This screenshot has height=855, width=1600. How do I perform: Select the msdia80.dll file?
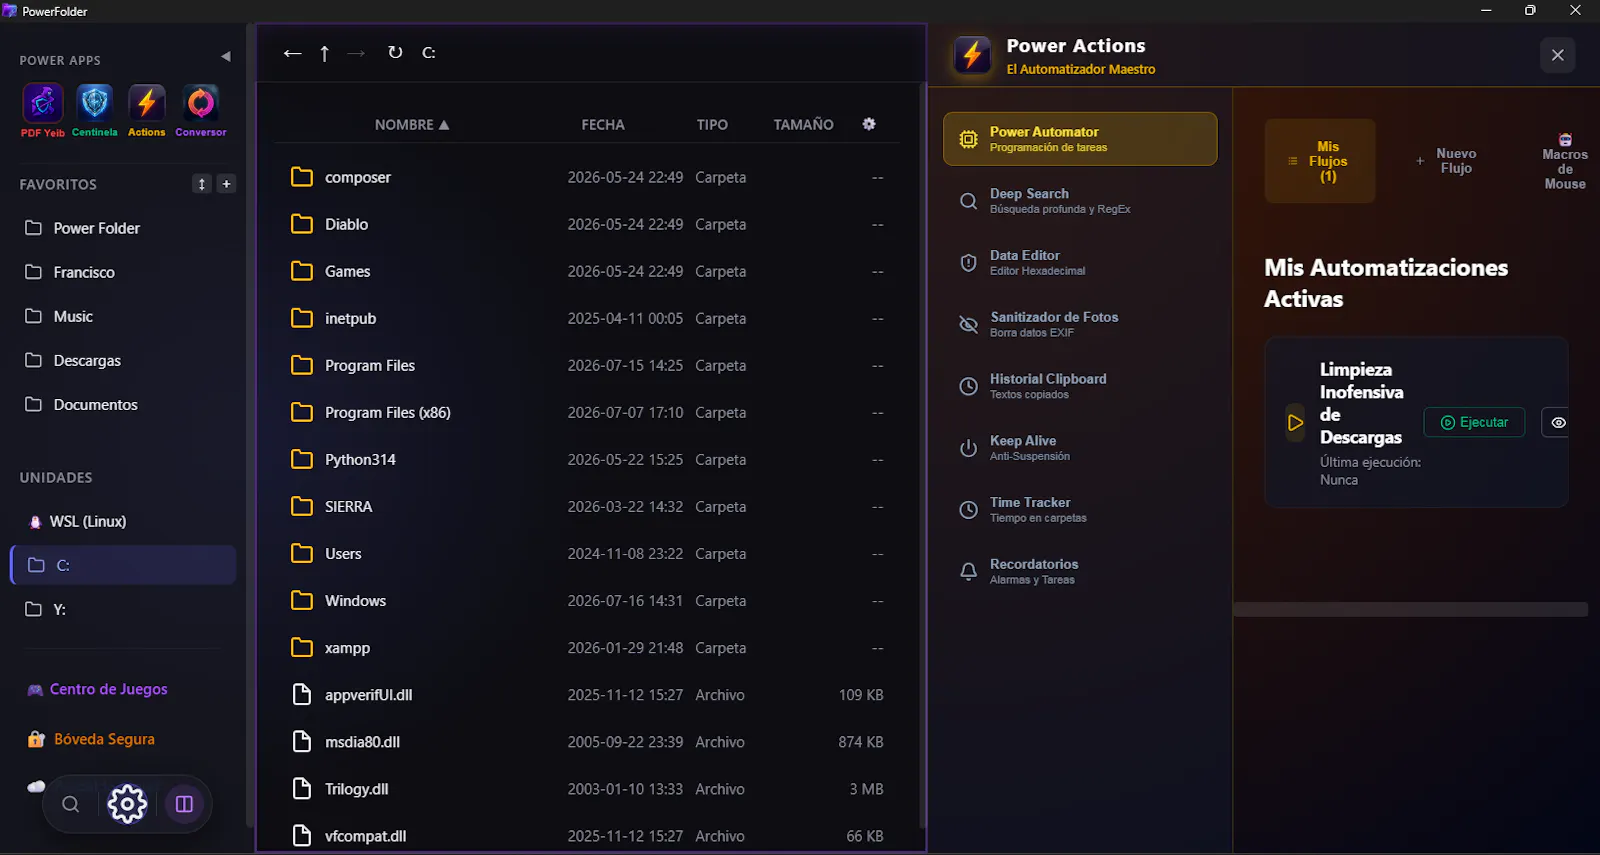(x=587, y=741)
